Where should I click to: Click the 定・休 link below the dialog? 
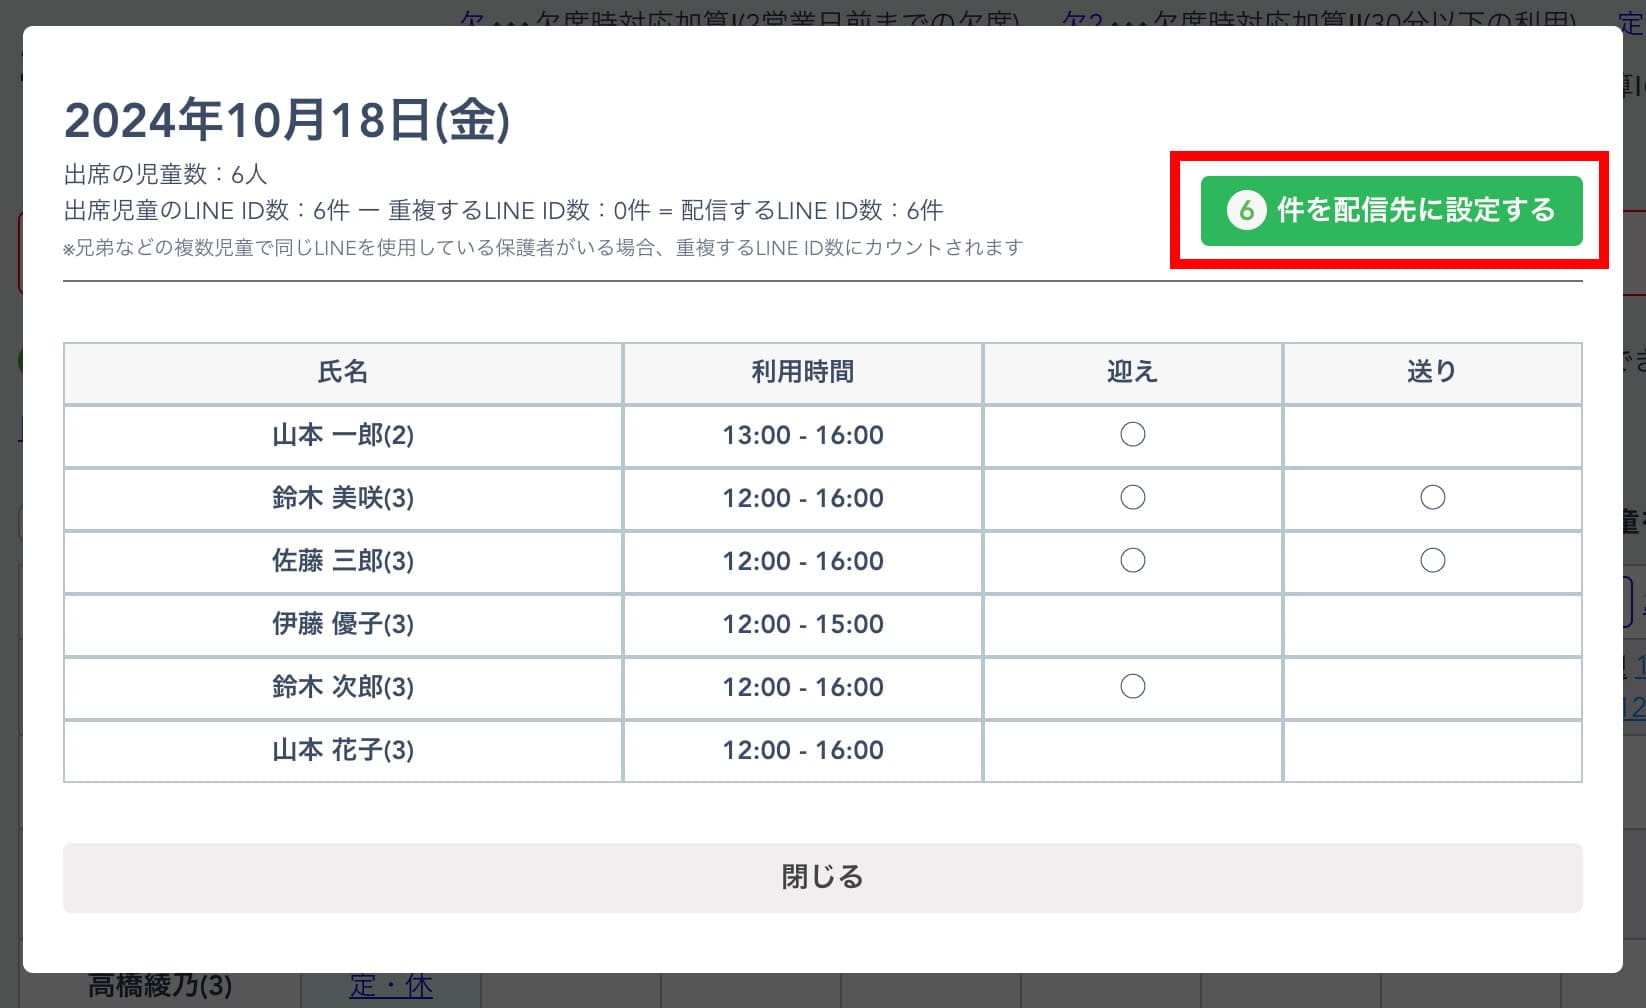click(x=391, y=987)
